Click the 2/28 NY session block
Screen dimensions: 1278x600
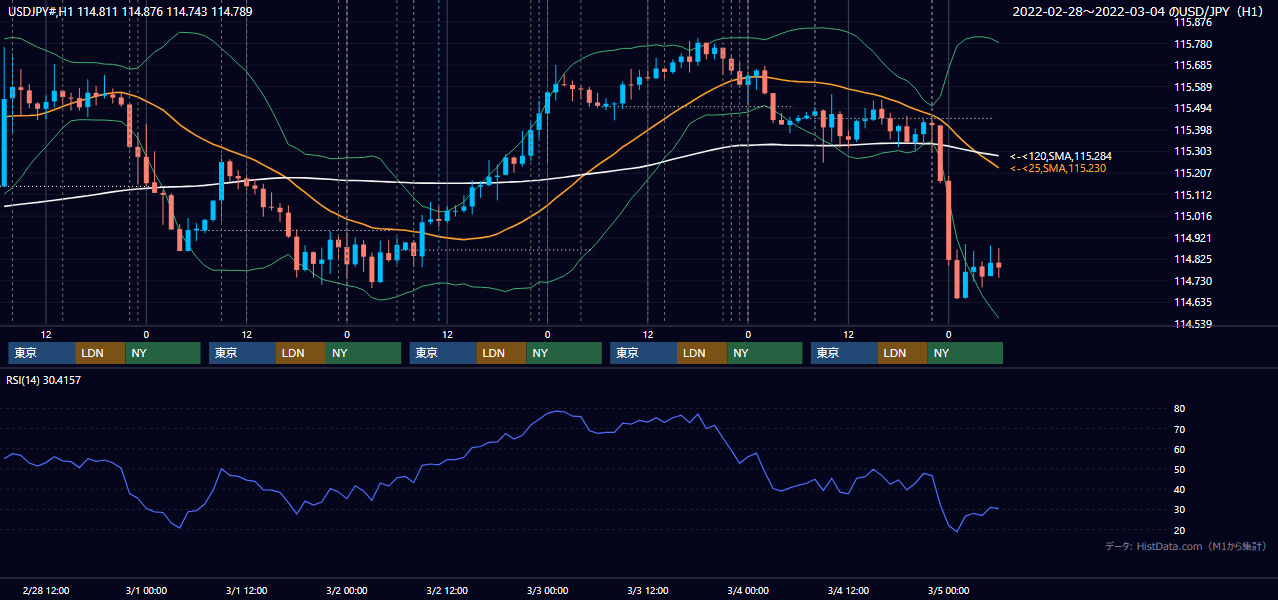click(163, 353)
